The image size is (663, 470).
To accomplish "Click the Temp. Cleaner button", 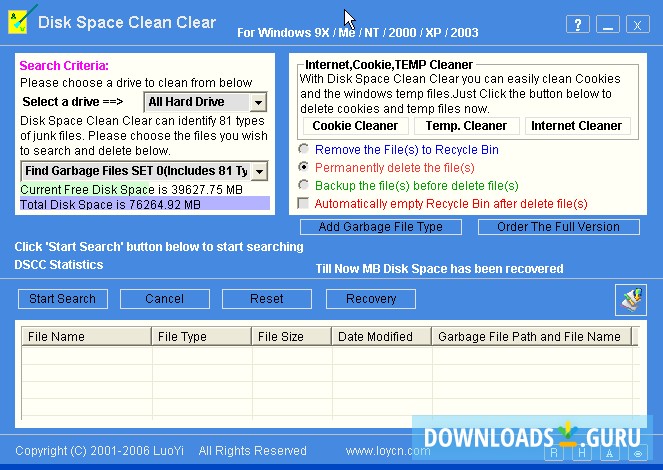I will 466,126.
